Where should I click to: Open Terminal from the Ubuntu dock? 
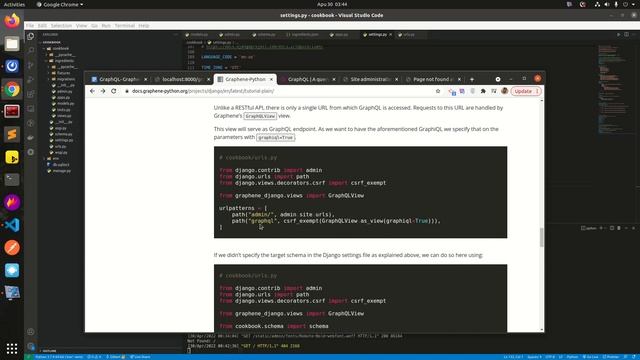click(12, 179)
